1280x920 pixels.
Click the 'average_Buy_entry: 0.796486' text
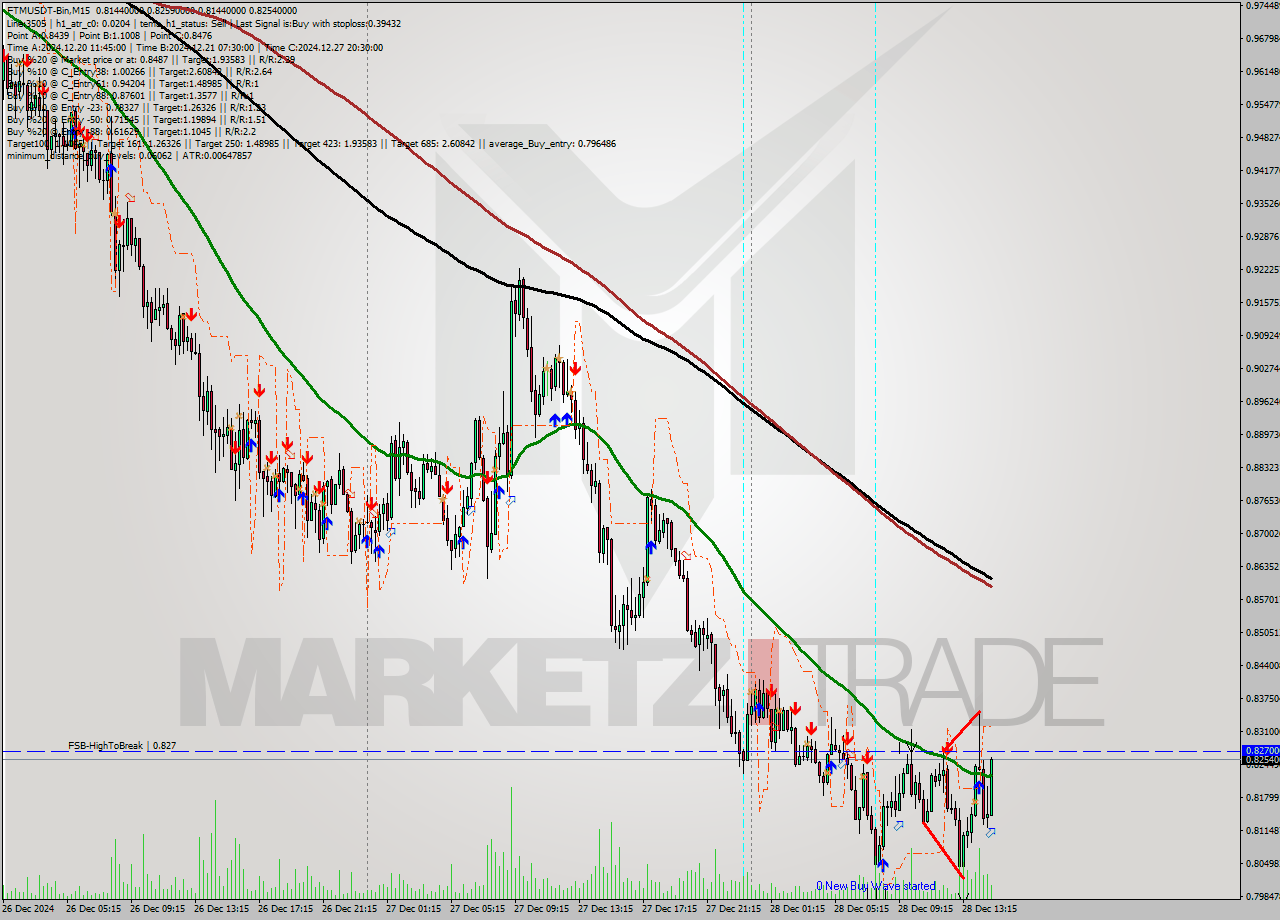tap(551, 143)
